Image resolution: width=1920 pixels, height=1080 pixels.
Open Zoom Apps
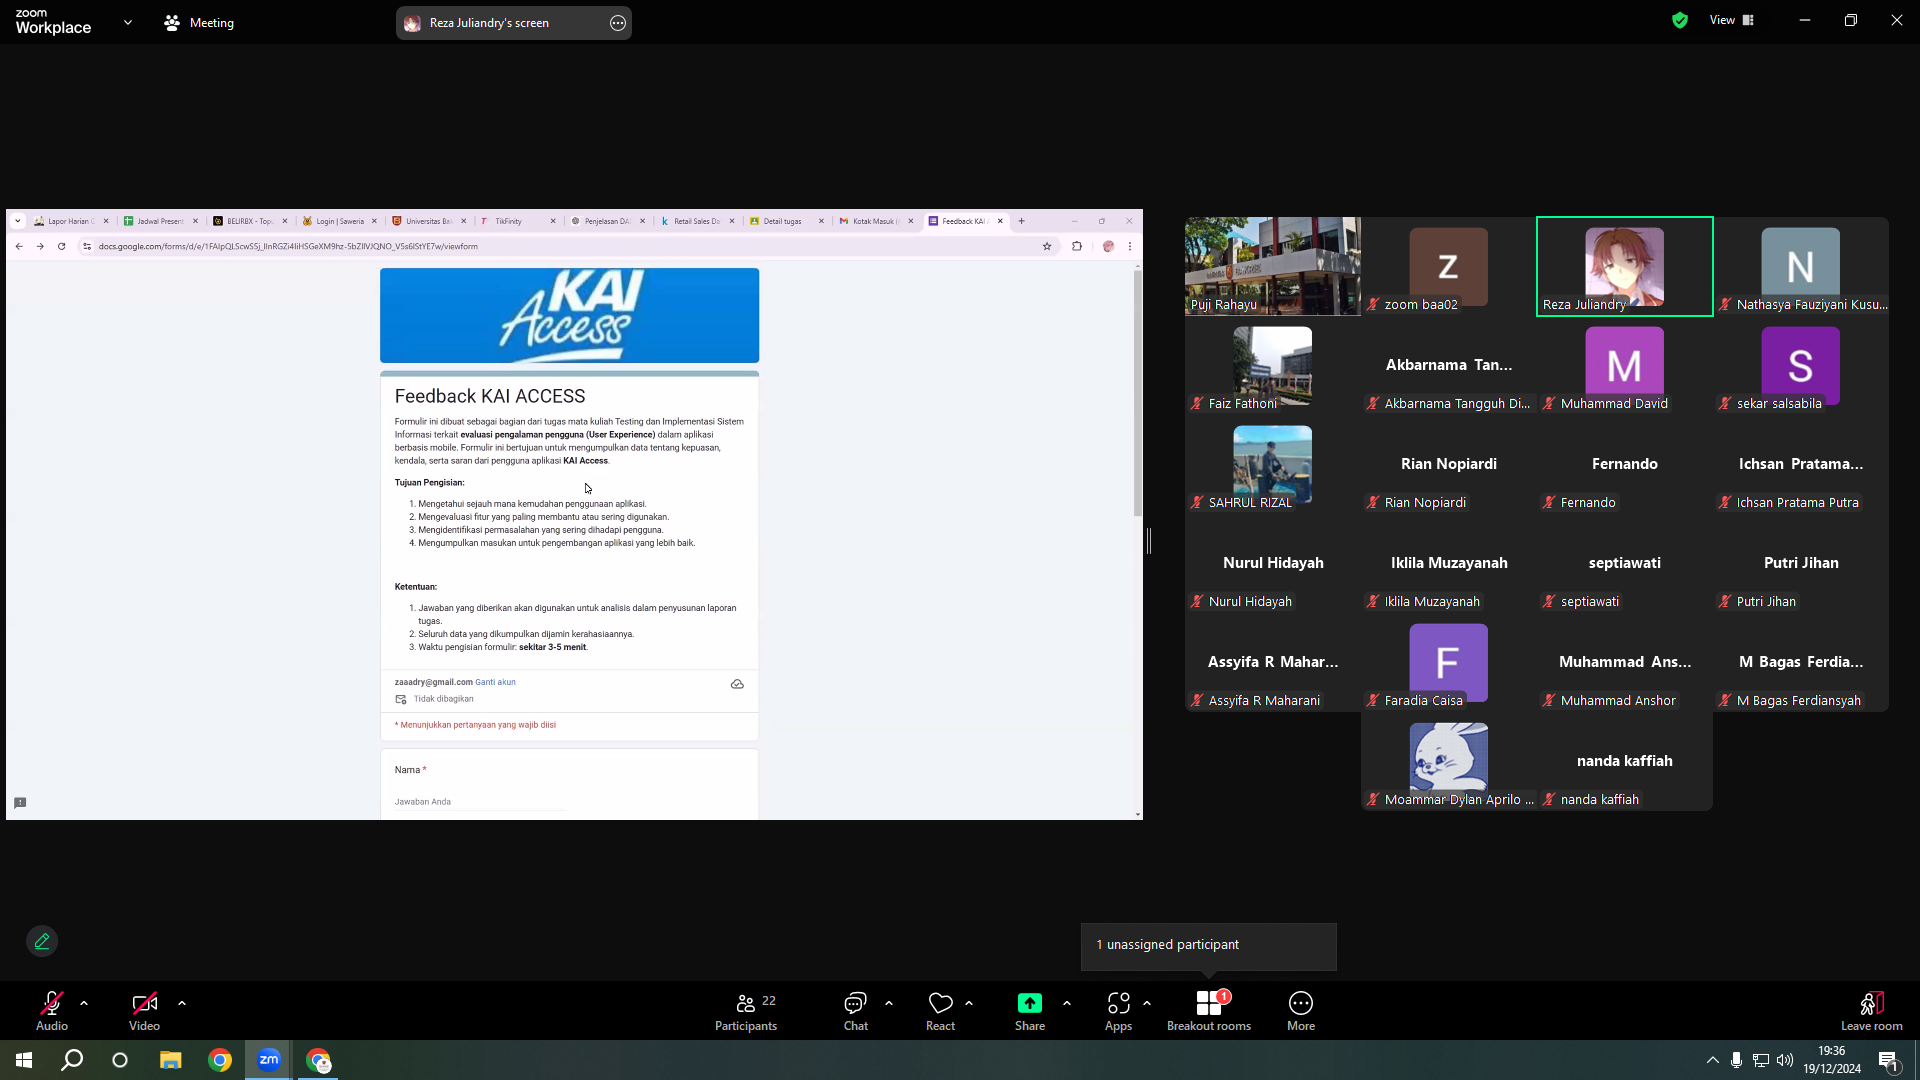tap(1118, 1011)
